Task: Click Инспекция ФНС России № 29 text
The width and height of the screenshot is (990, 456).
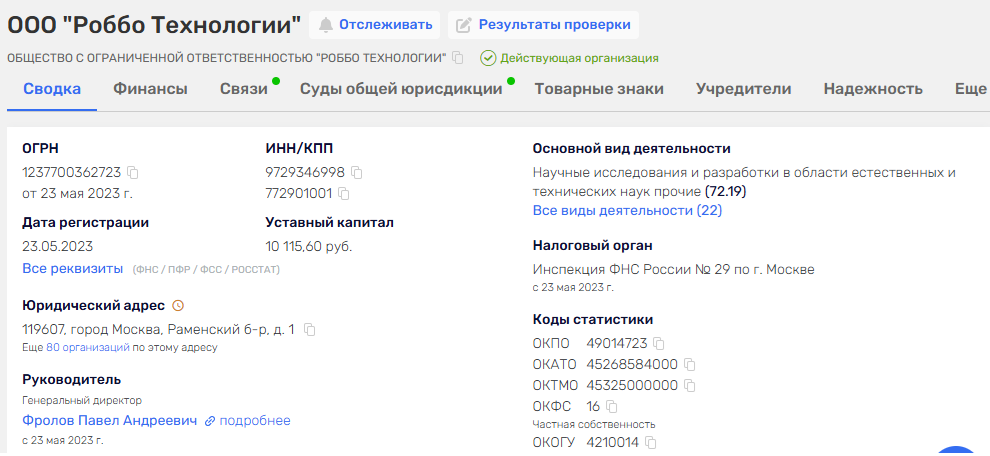Action: pyautogui.click(x=674, y=270)
